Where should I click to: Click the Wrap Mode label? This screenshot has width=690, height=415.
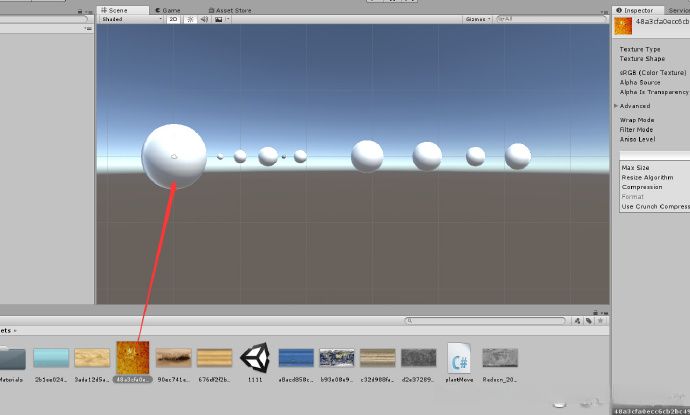(x=637, y=120)
